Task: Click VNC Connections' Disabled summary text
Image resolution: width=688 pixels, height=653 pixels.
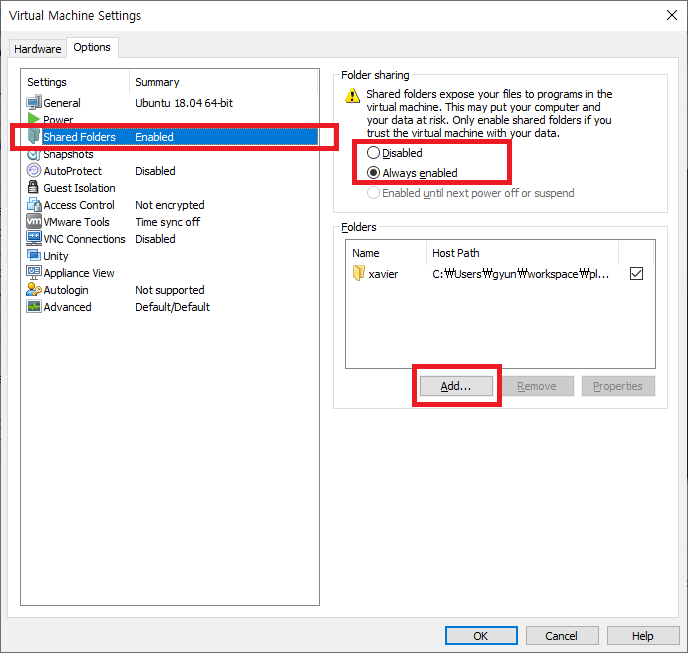Action: [155, 239]
